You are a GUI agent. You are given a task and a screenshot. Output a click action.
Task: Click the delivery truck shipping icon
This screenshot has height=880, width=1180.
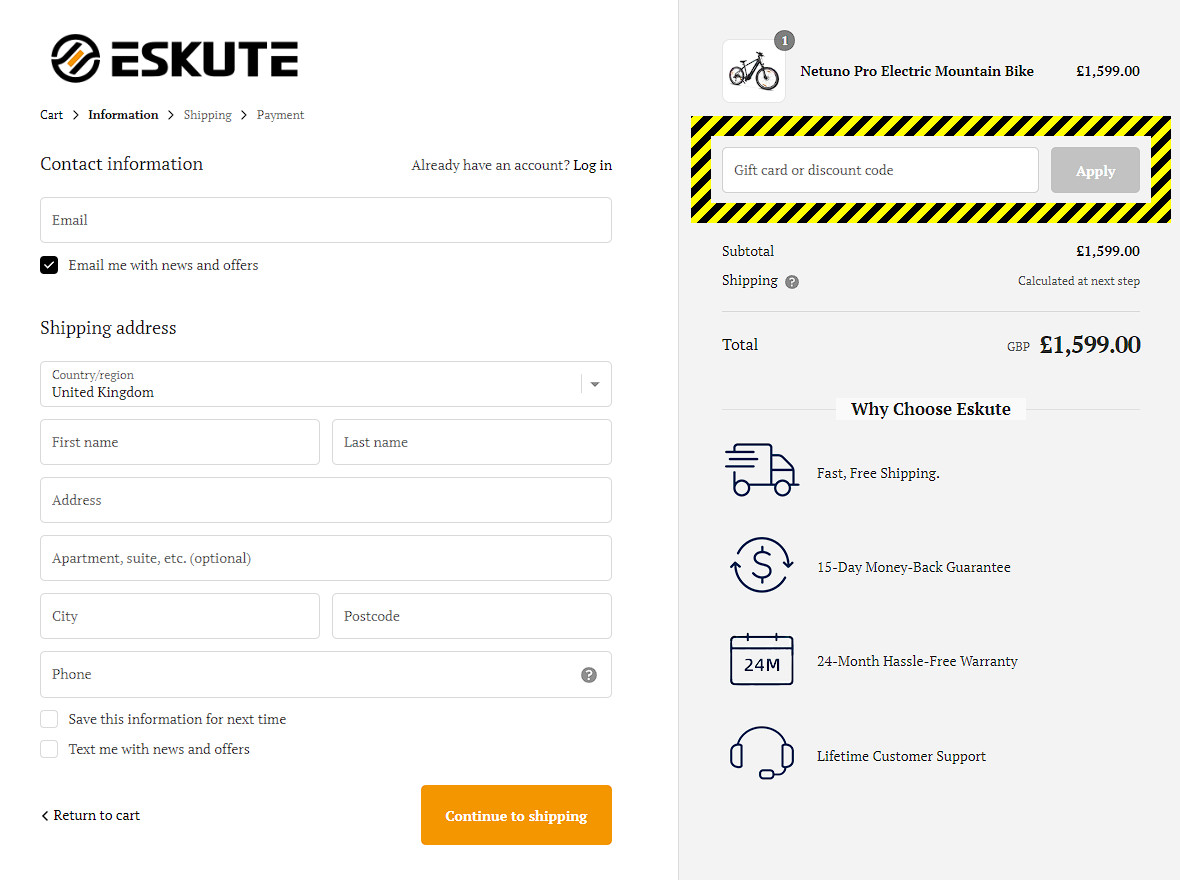[x=761, y=470]
